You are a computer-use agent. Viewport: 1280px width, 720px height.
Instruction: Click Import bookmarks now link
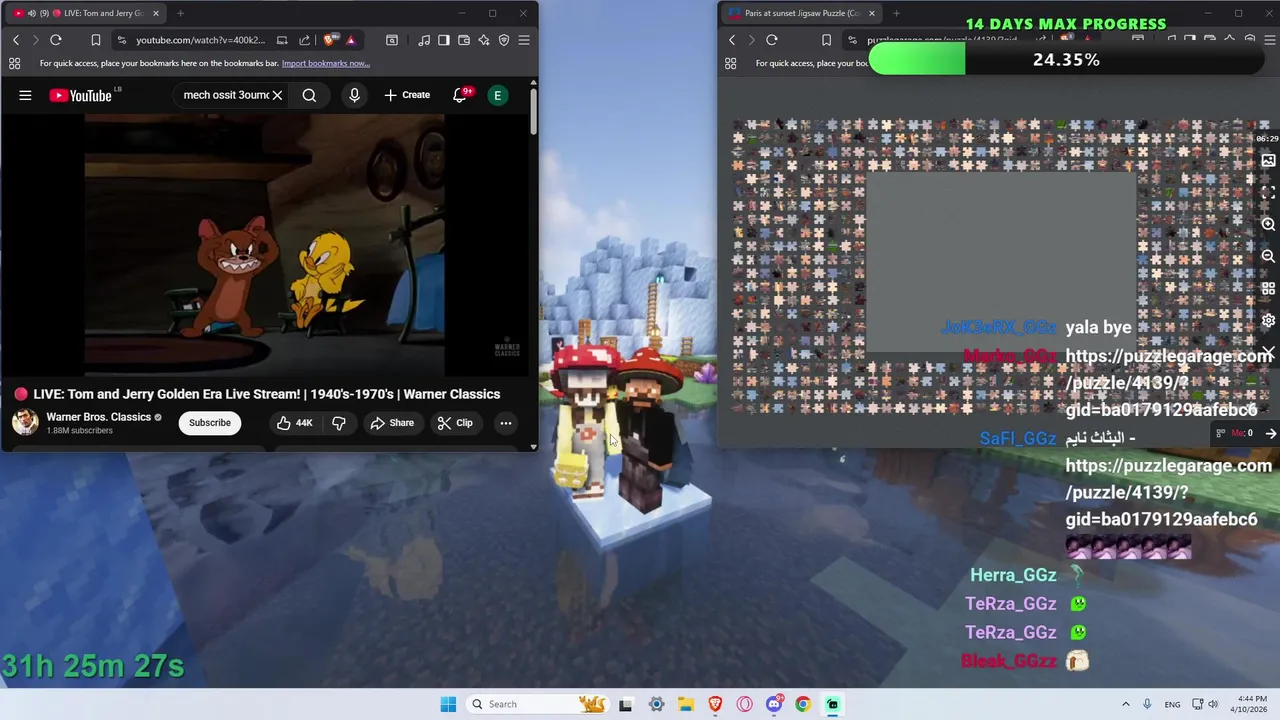tap(326, 63)
